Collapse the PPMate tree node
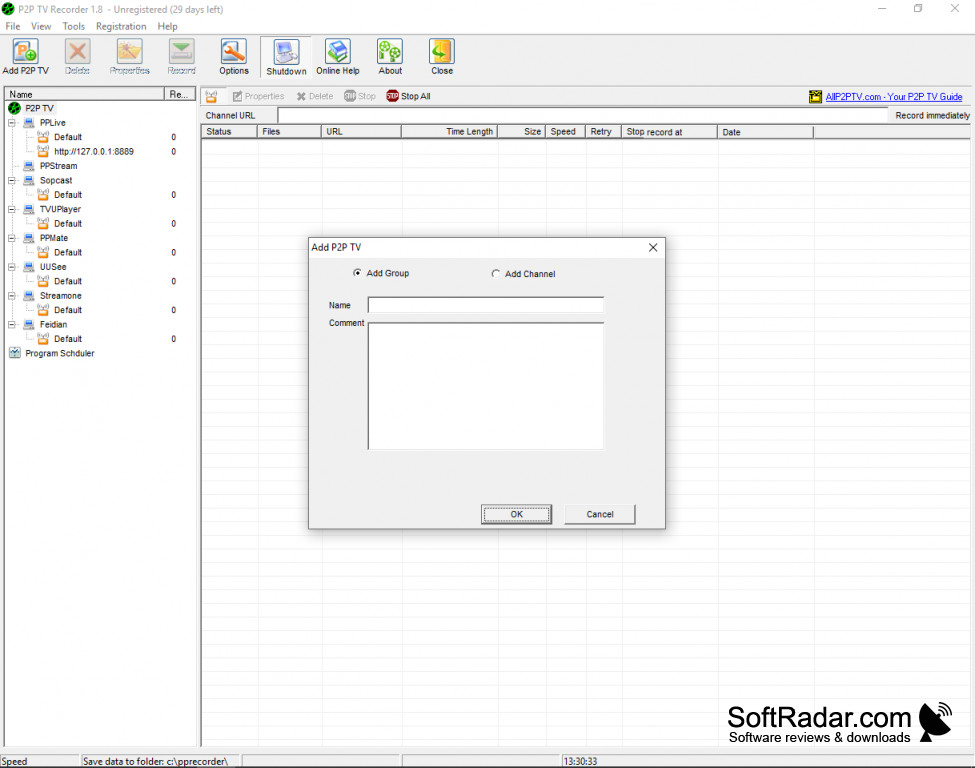This screenshot has width=975, height=768. pyautogui.click(x=12, y=238)
